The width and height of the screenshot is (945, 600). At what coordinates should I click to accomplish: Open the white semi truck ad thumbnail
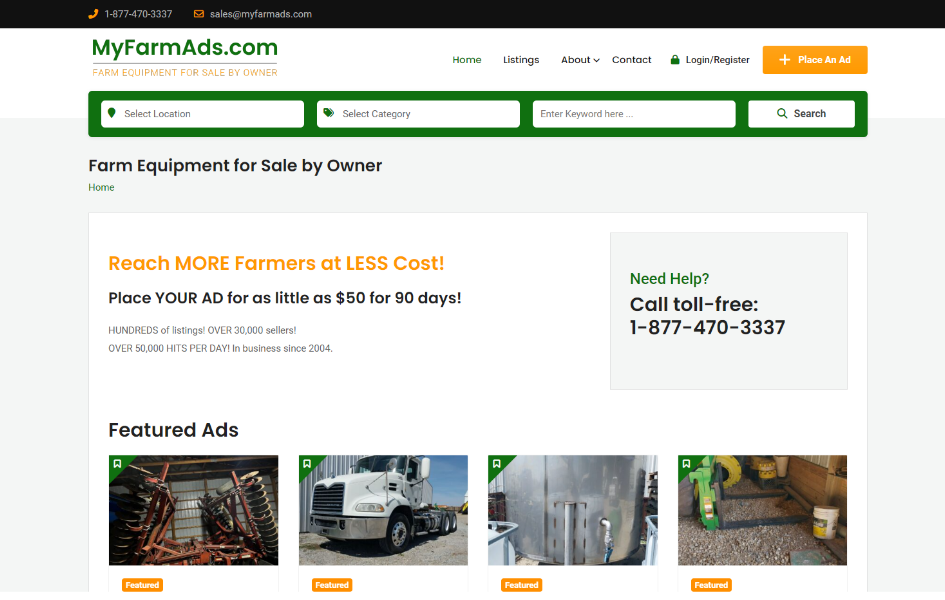click(383, 510)
